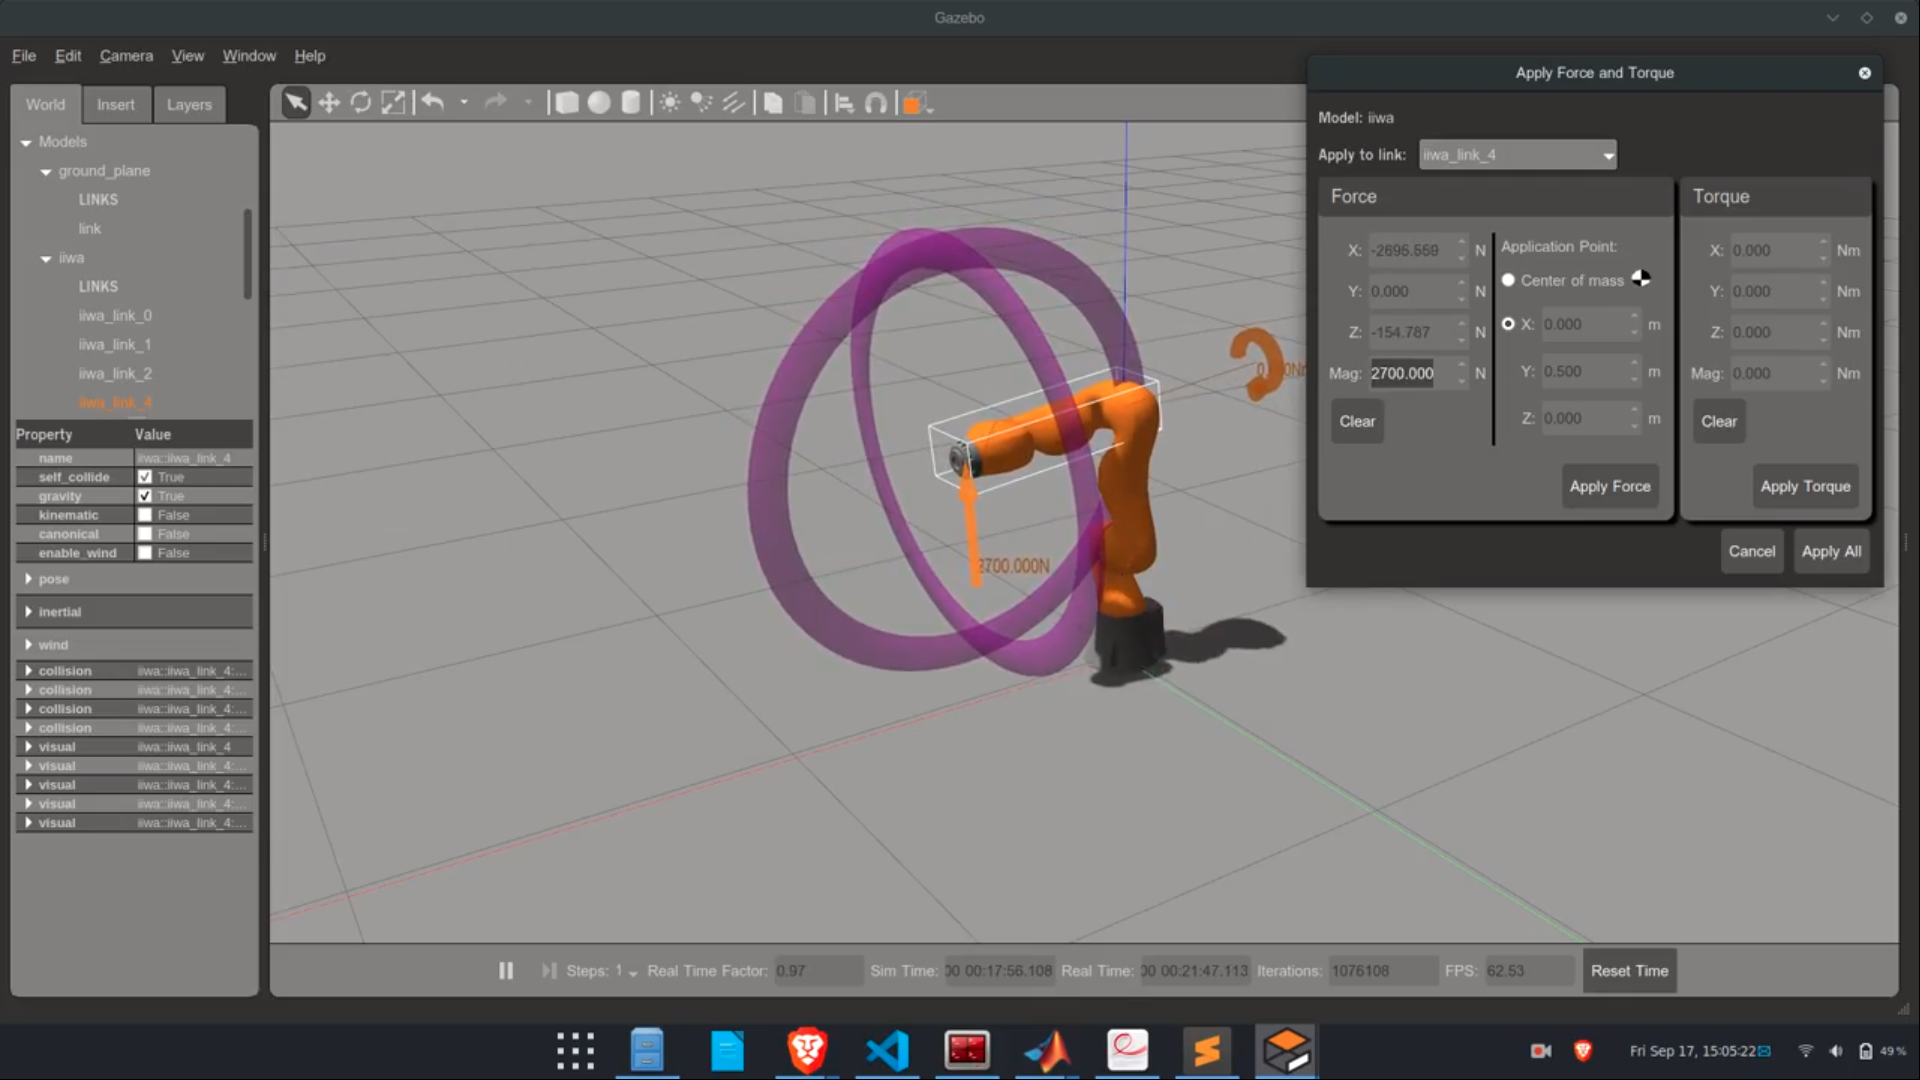Enable snap magnet tool
Image resolution: width=1920 pixels, height=1080 pixels.
pyautogui.click(x=876, y=103)
